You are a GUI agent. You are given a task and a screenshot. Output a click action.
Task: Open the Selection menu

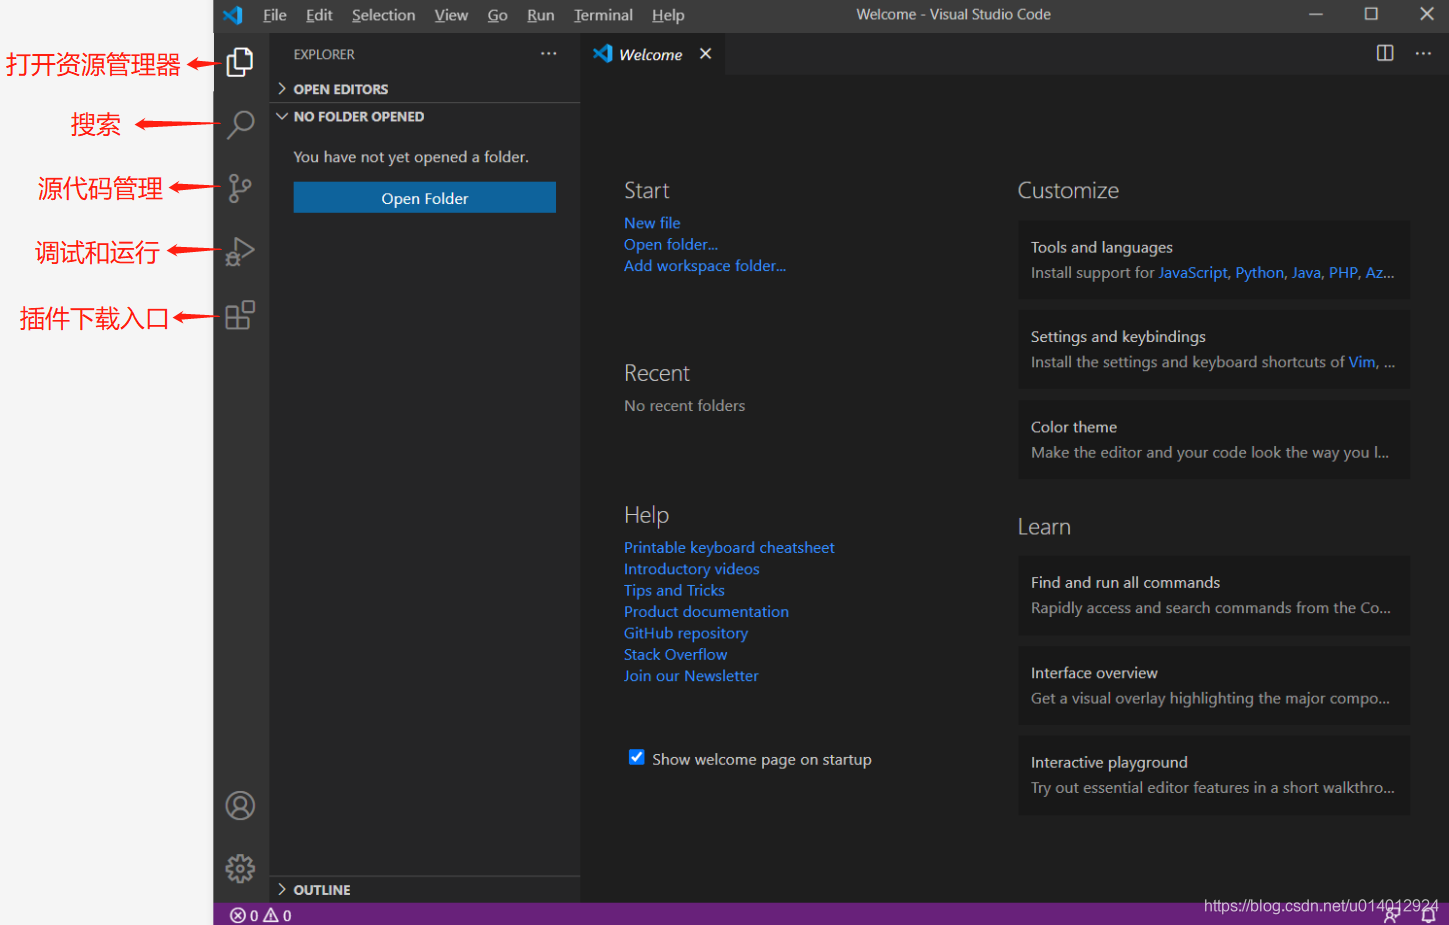point(383,15)
